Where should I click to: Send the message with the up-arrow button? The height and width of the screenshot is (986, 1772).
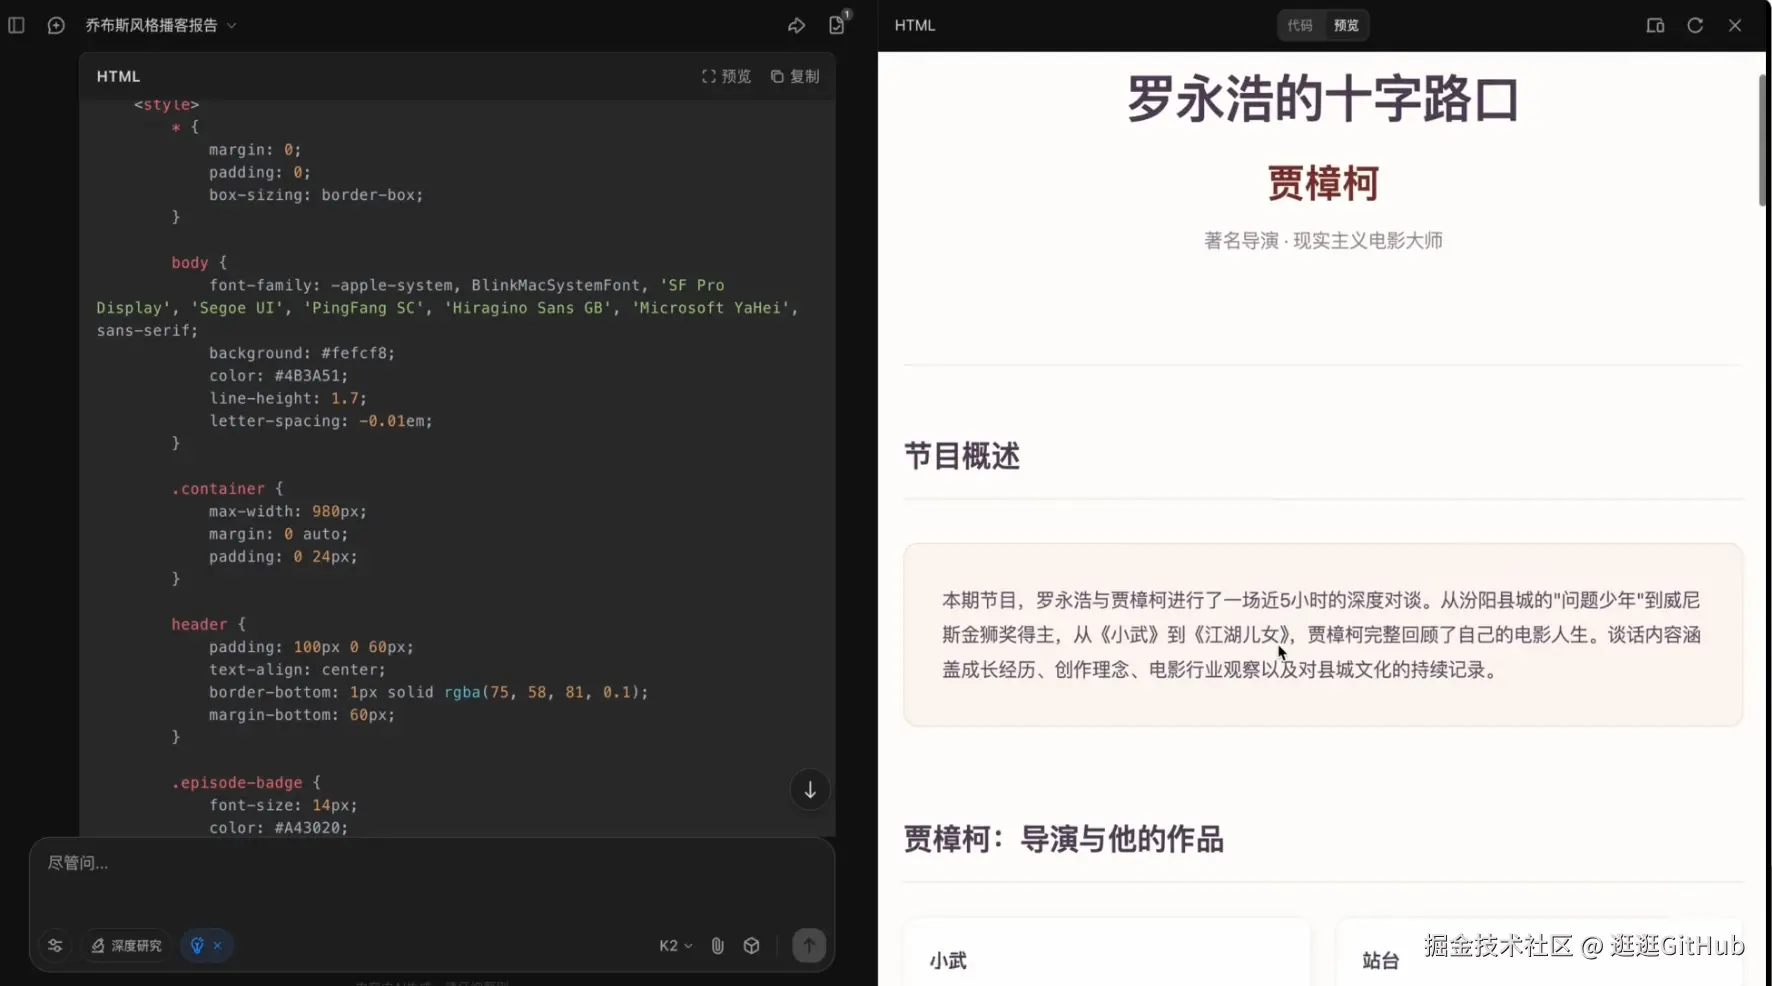[x=809, y=945]
